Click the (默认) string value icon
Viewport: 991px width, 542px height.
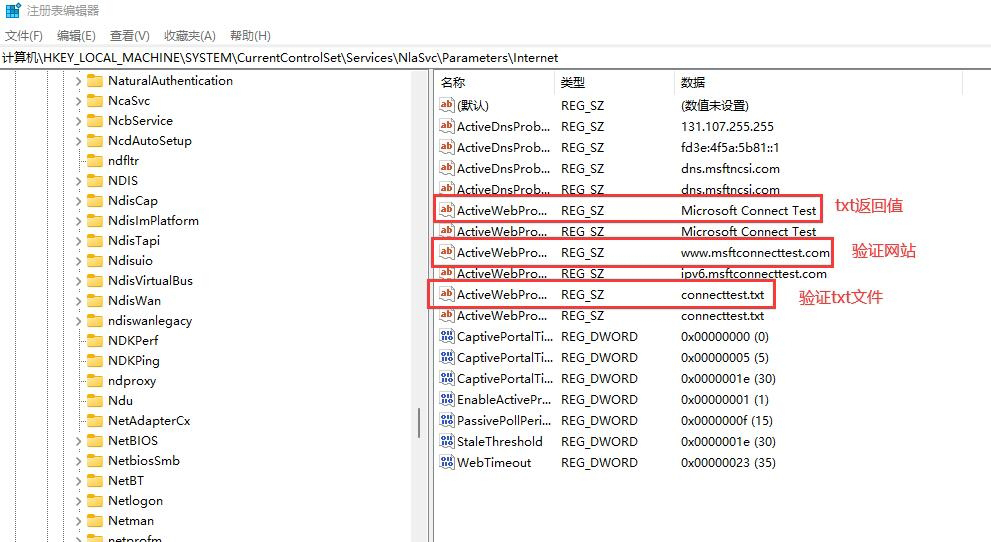pyautogui.click(x=446, y=105)
